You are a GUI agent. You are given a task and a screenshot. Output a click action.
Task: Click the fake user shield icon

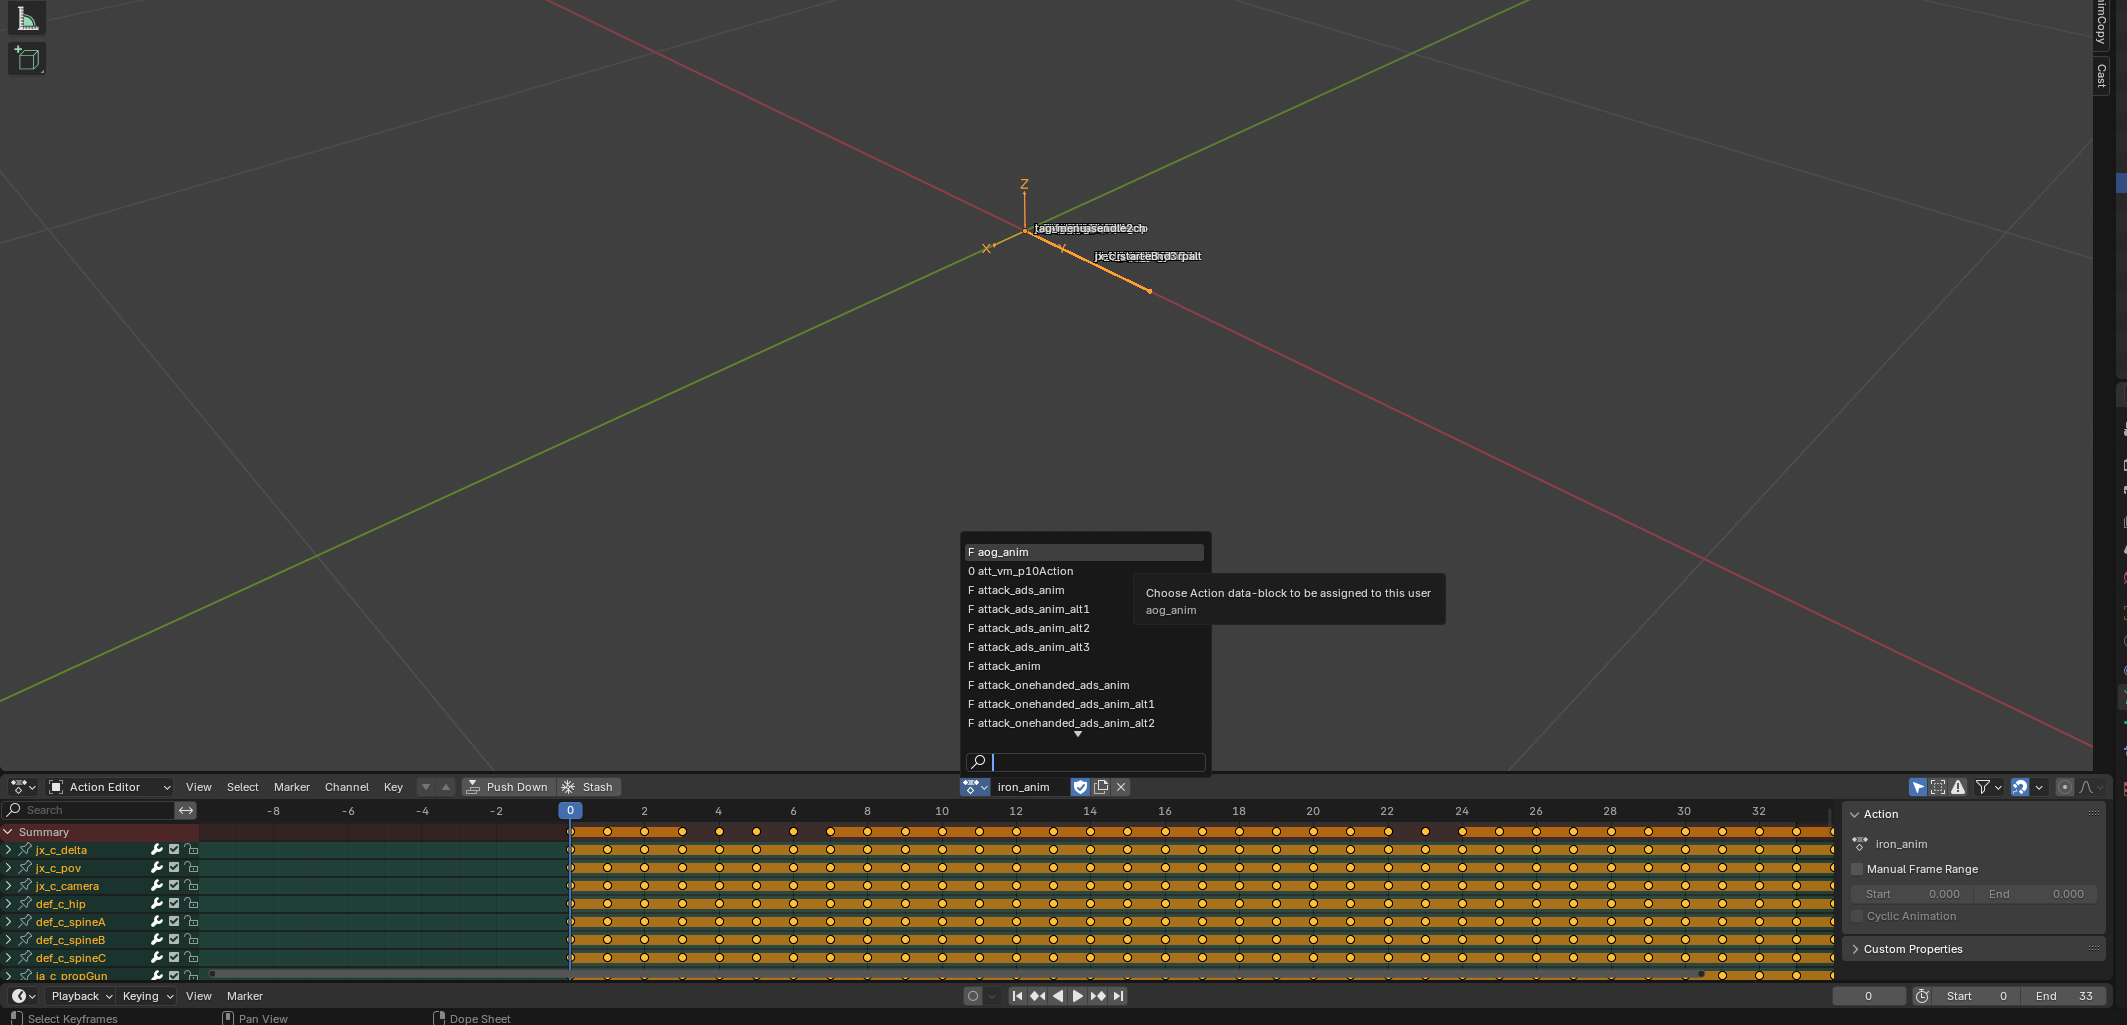point(1080,787)
